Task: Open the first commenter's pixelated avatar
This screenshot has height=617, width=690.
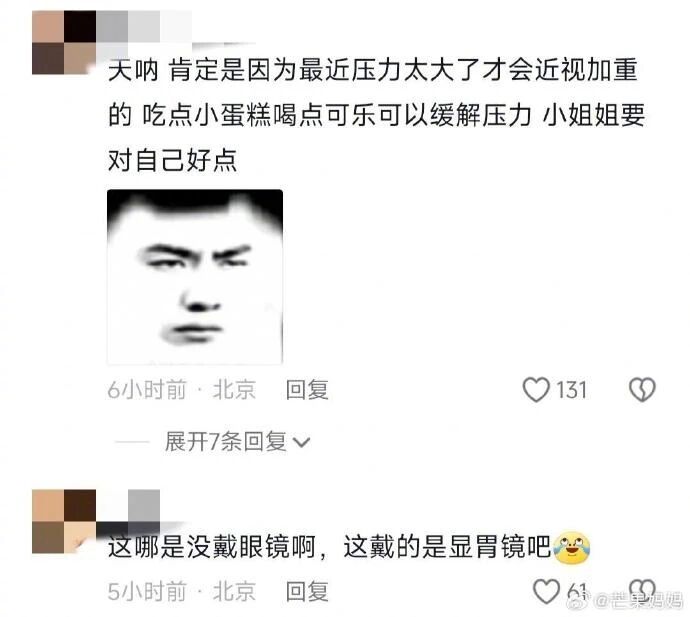Action: tap(64, 43)
